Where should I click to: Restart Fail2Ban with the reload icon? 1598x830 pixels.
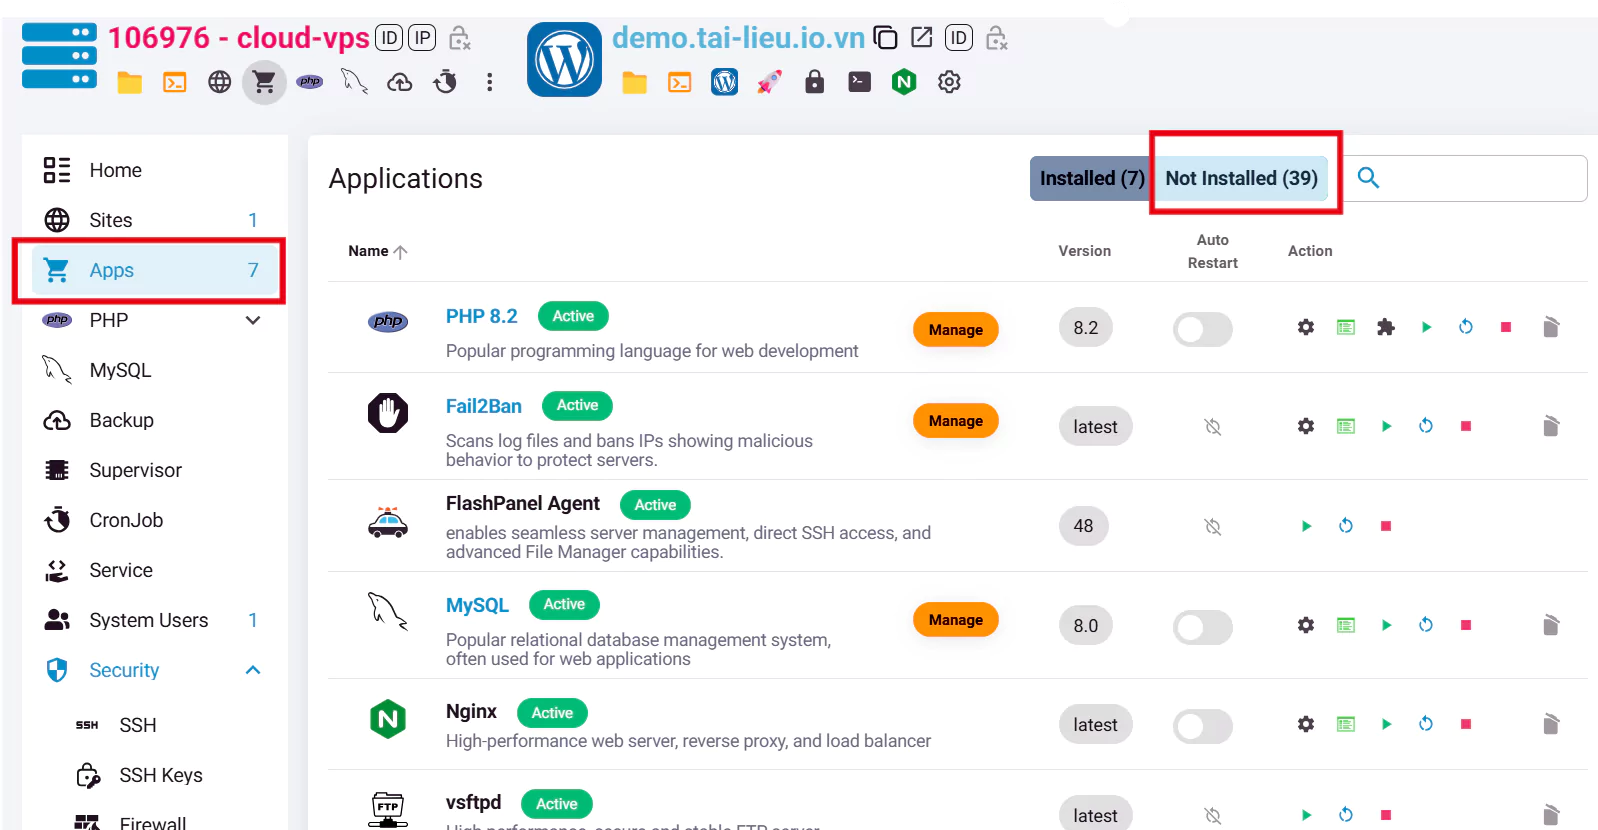1425,426
